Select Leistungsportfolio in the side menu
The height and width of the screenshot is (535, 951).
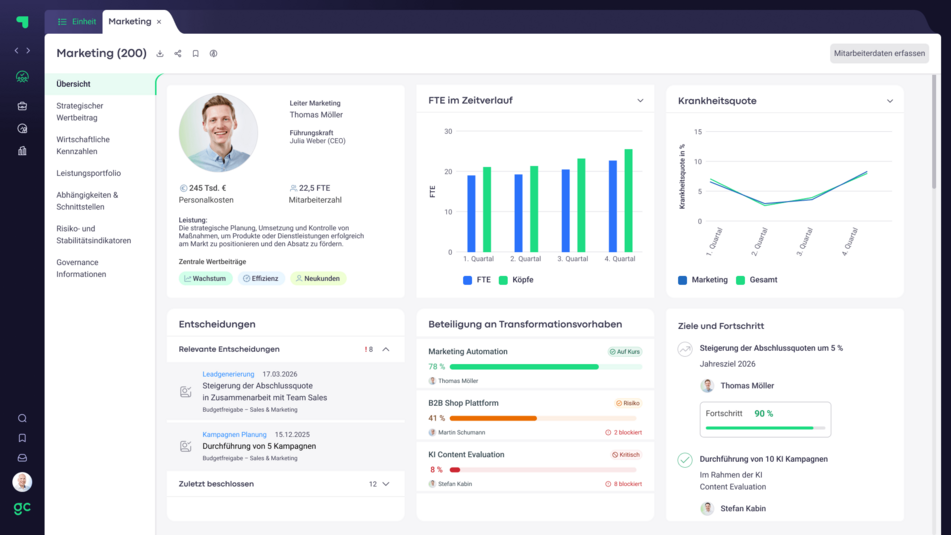point(89,173)
